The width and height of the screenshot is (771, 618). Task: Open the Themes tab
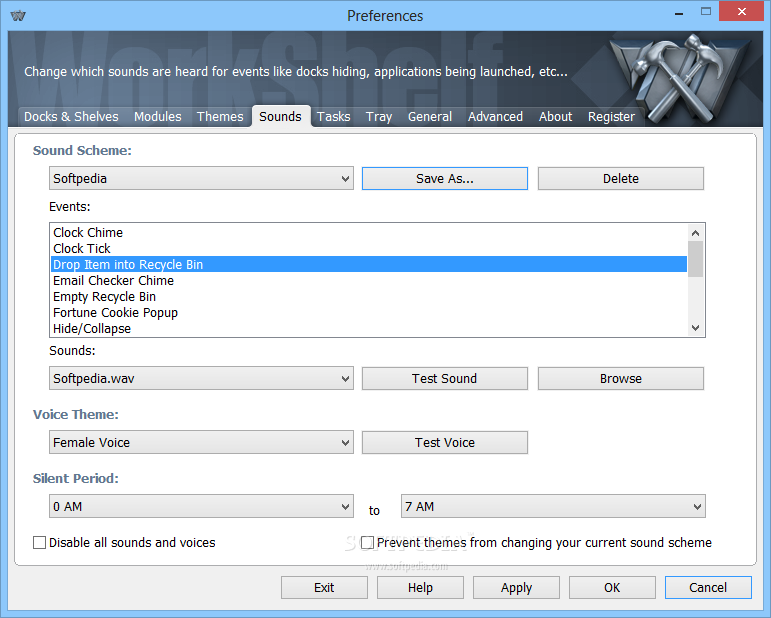[x=220, y=117]
